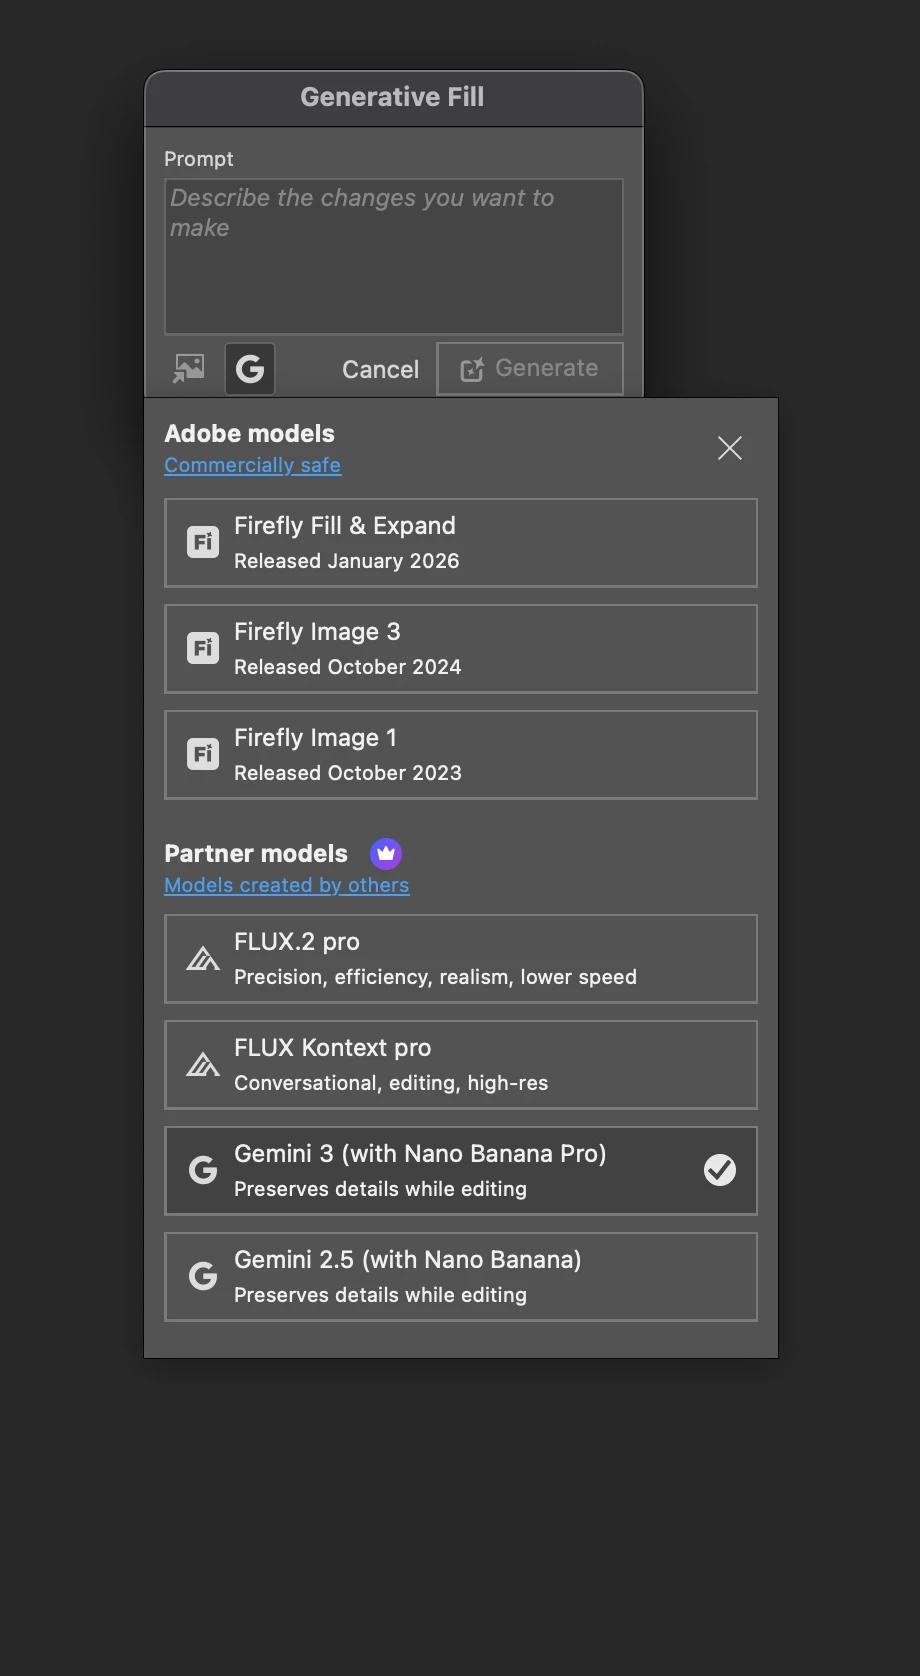Viewport: 920px width, 1676px height.
Task: Select the FLUX.2 pro partner model
Action: [461, 959]
